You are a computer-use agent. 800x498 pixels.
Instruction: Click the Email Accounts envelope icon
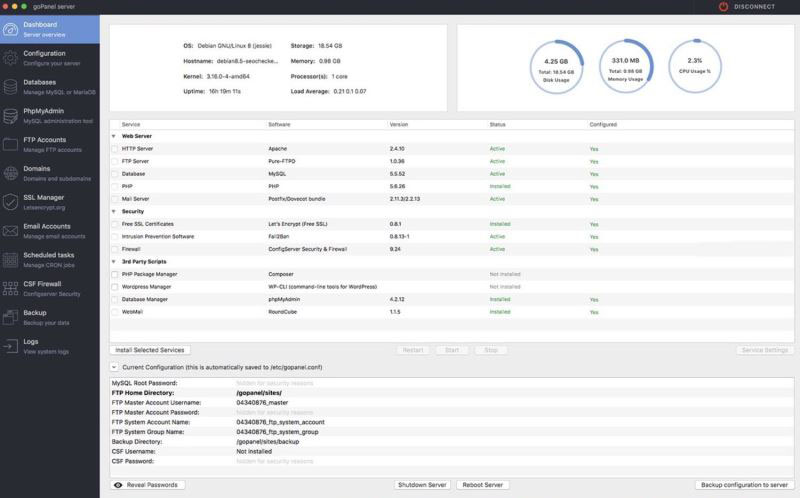pos(10,231)
